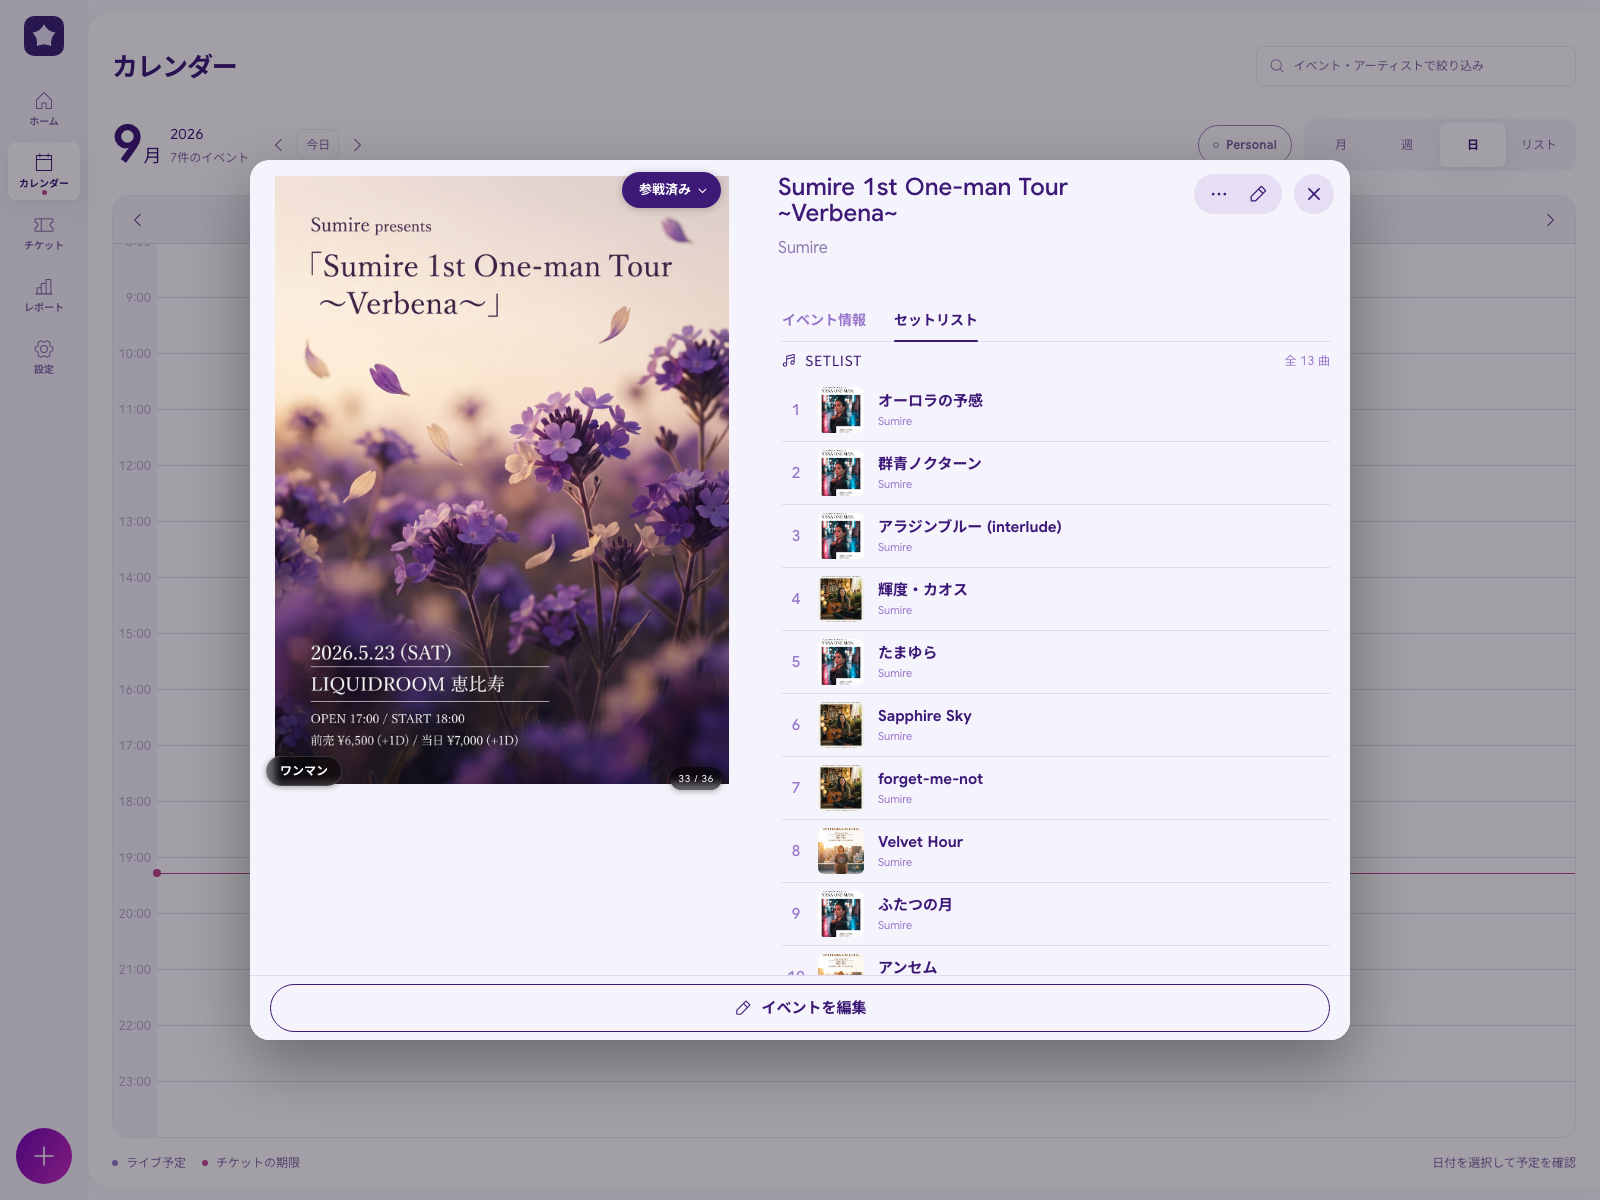Toggle the Personal filter chip
Viewport: 1600px width, 1200px height.
pyautogui.click(x=1245, y=145)
